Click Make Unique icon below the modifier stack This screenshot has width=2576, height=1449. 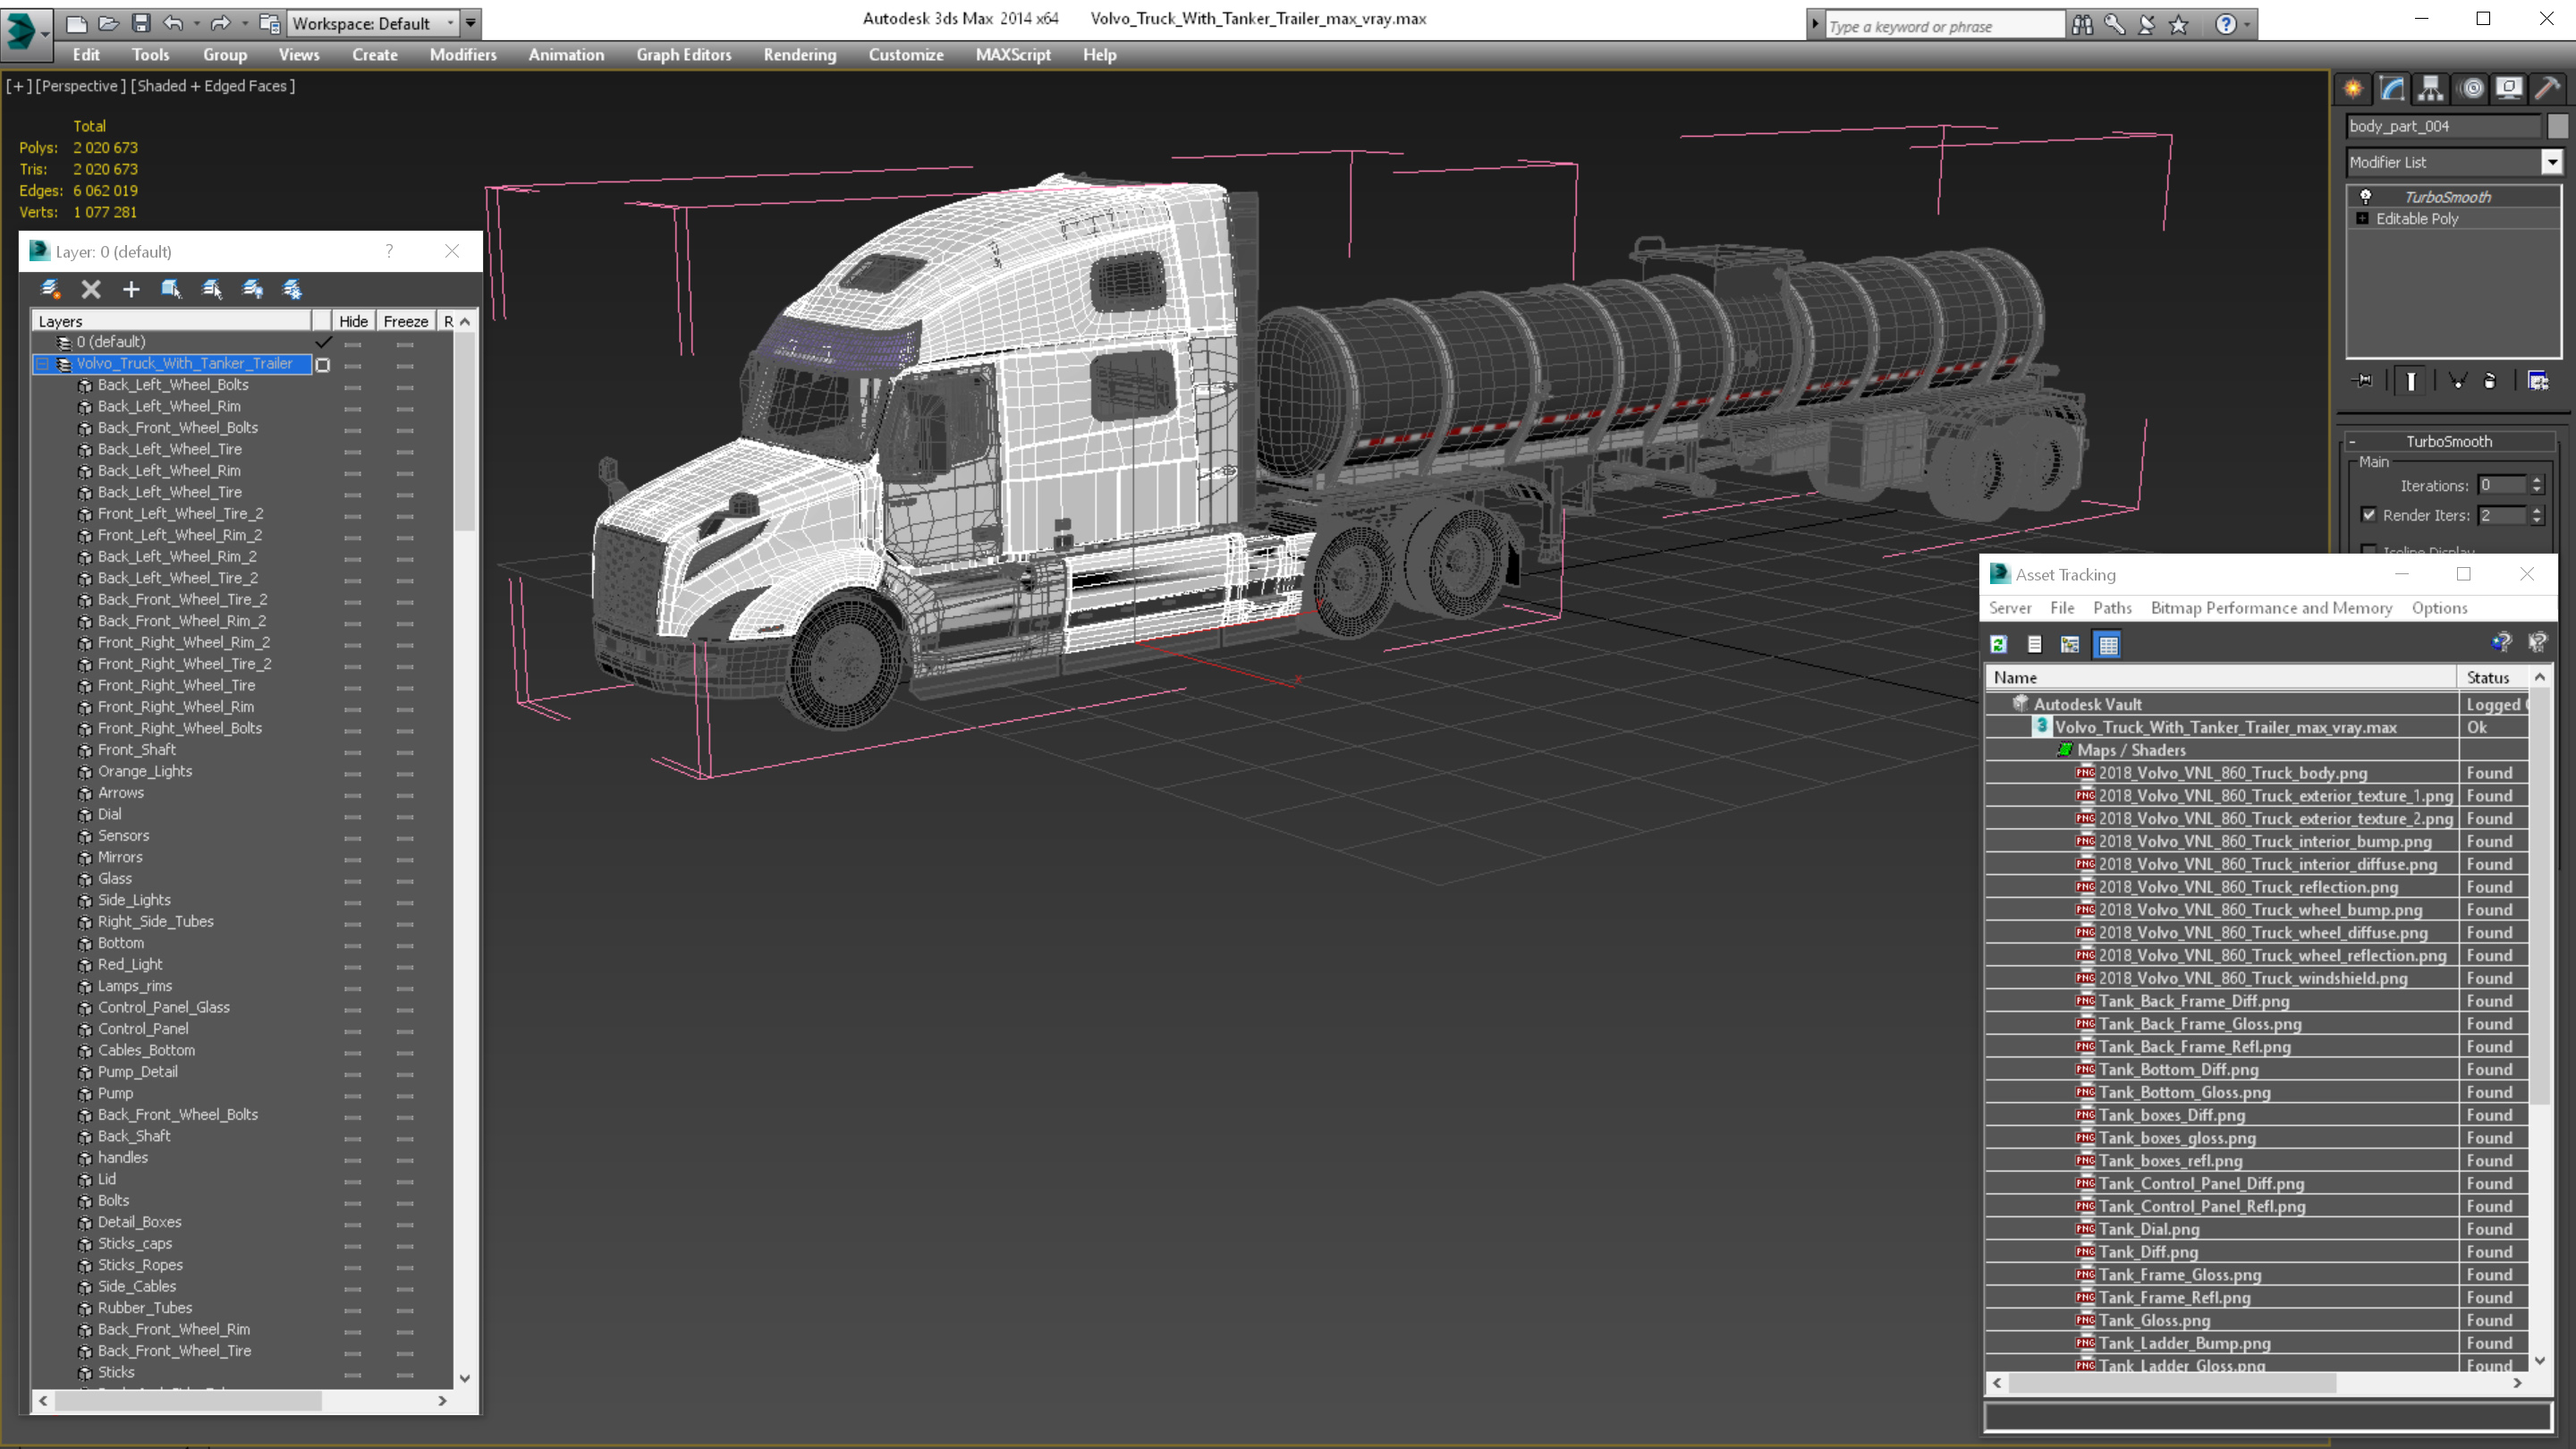(2457, 380)
